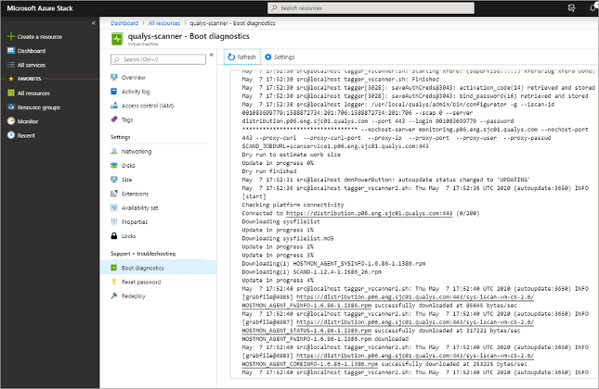Open the HOSTMON_AGENT_COREINFO rpm link
Screen dimensions: 599x389
click(x=310, y=364)
